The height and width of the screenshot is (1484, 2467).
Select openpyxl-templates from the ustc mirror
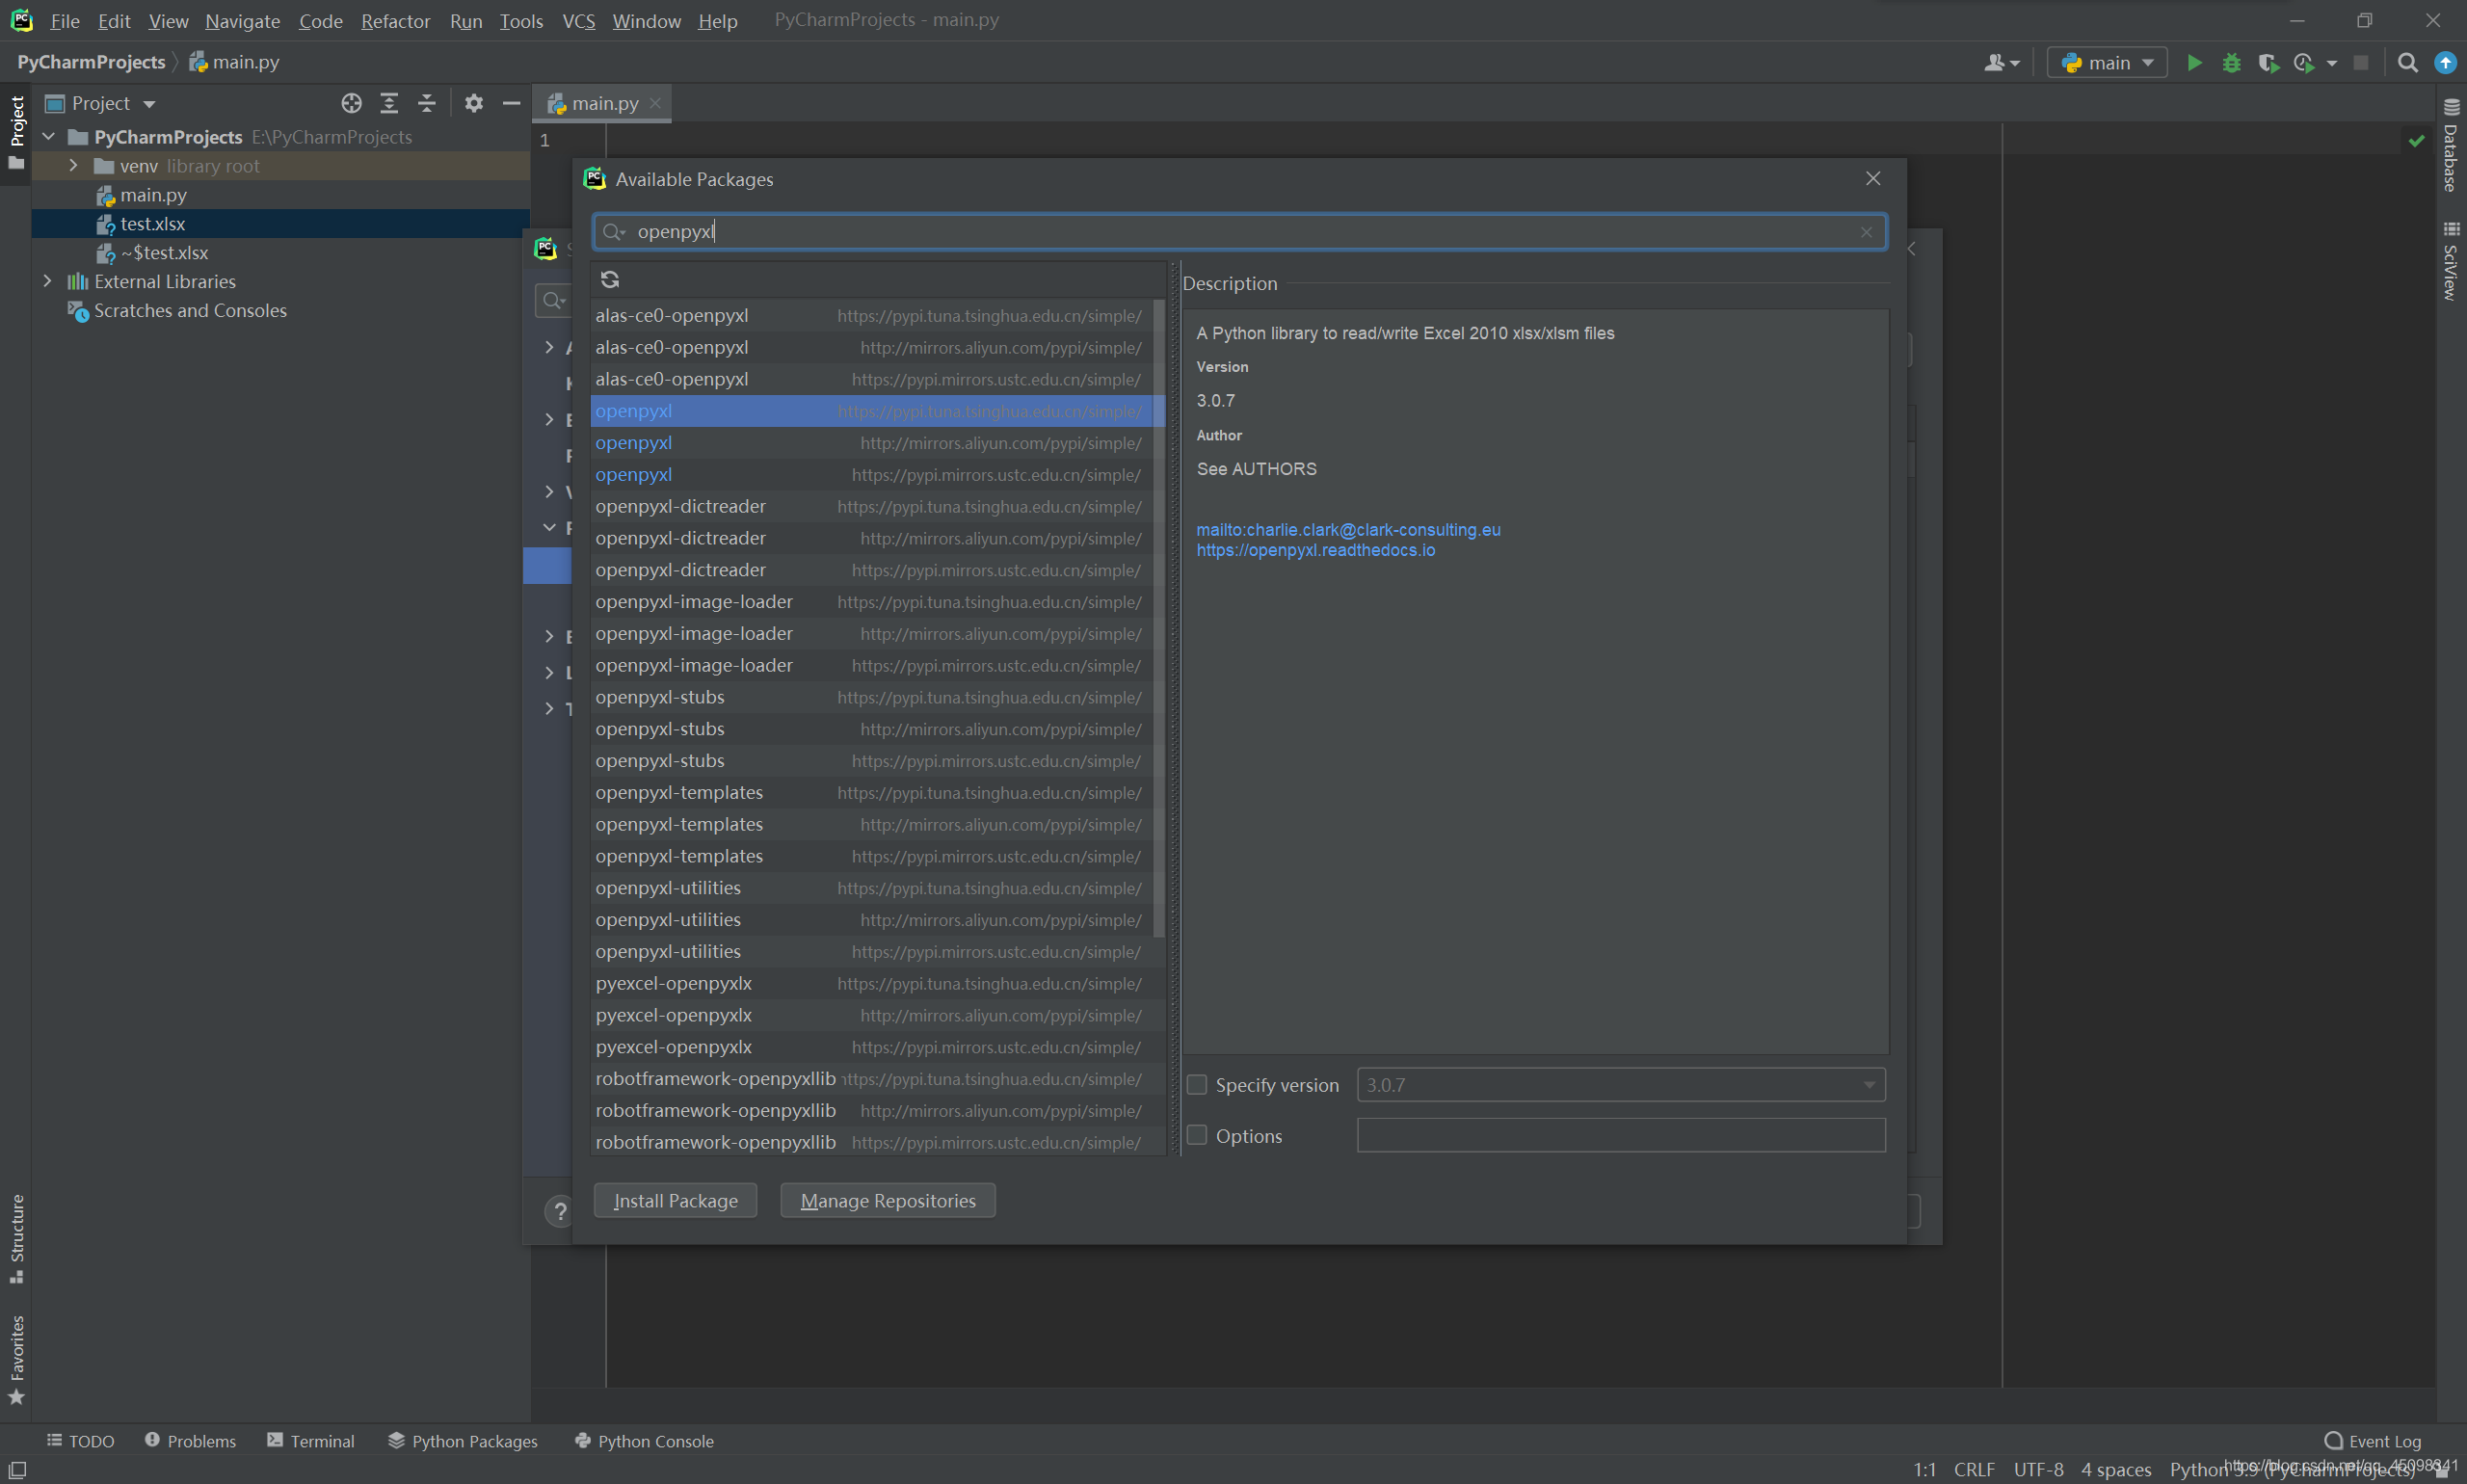(x=872, y=856)
